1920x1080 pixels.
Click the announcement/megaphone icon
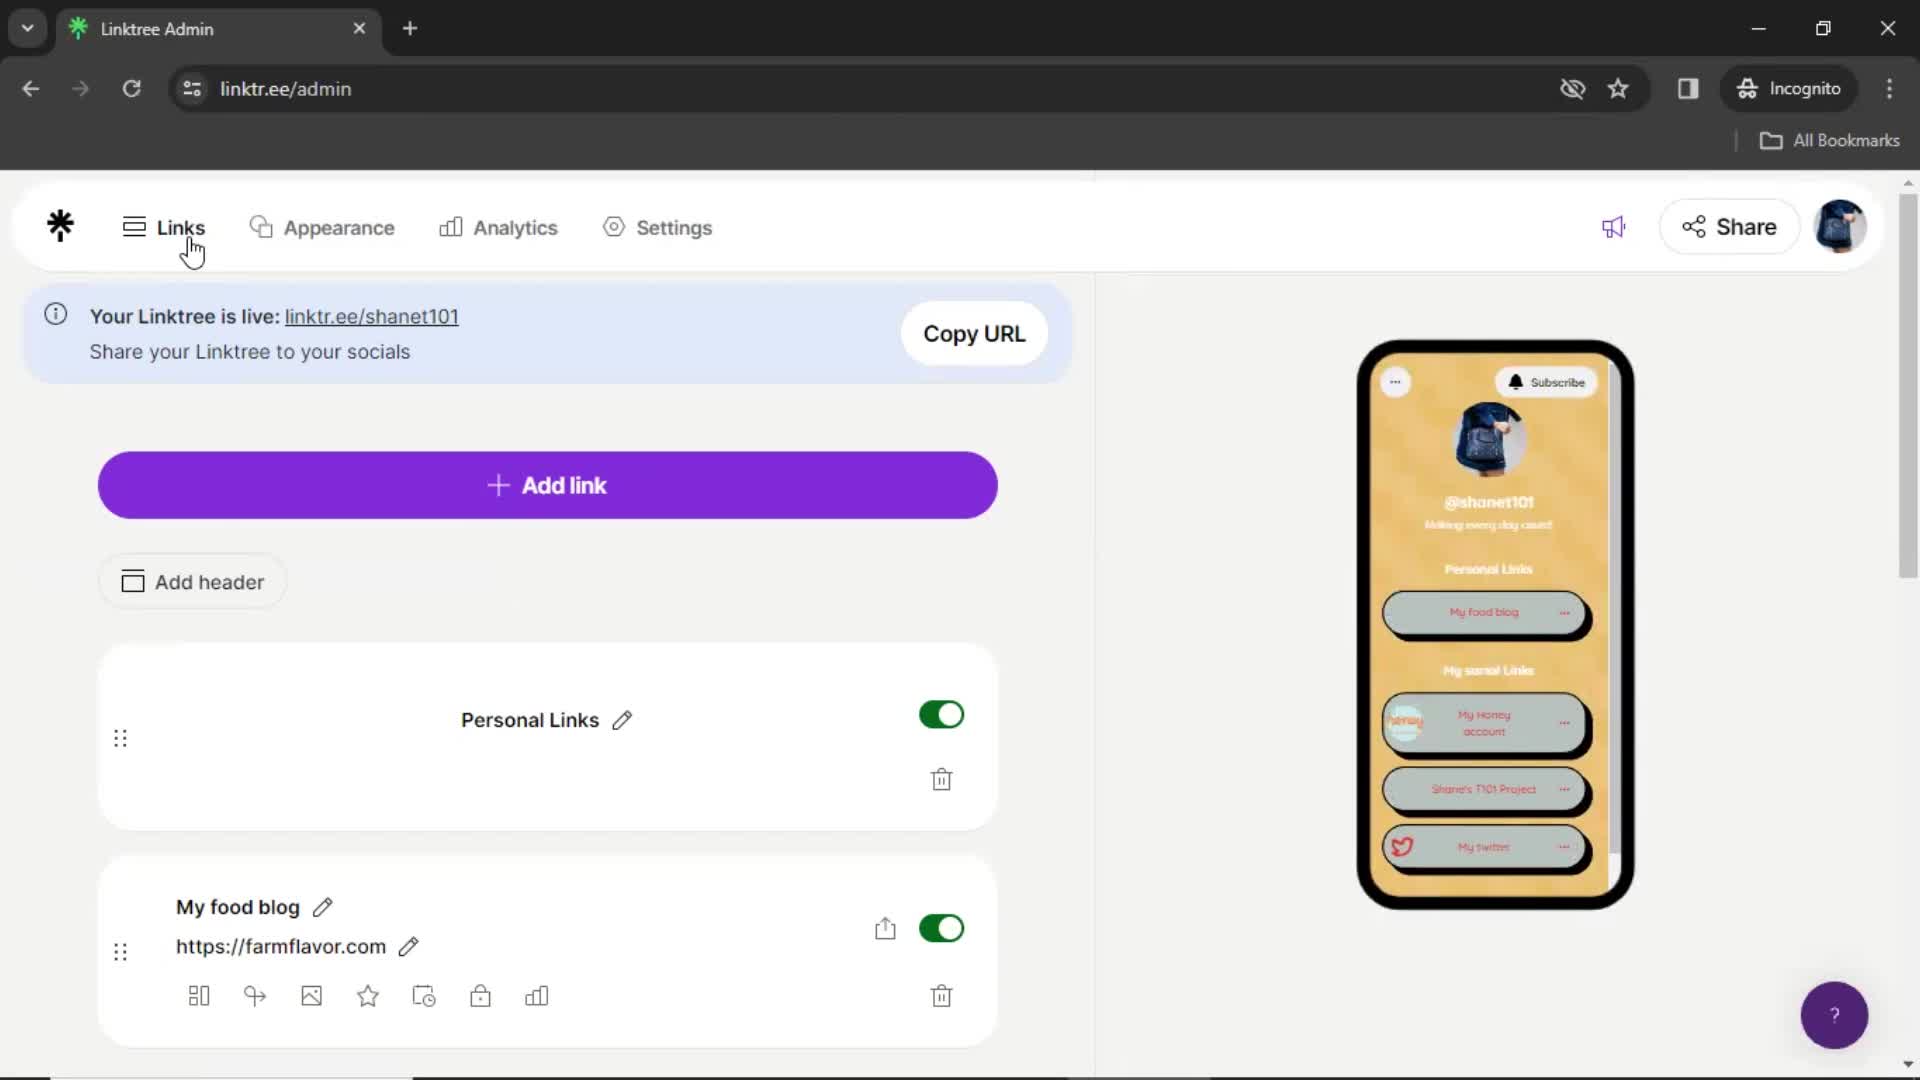[x=1614, y=227]
